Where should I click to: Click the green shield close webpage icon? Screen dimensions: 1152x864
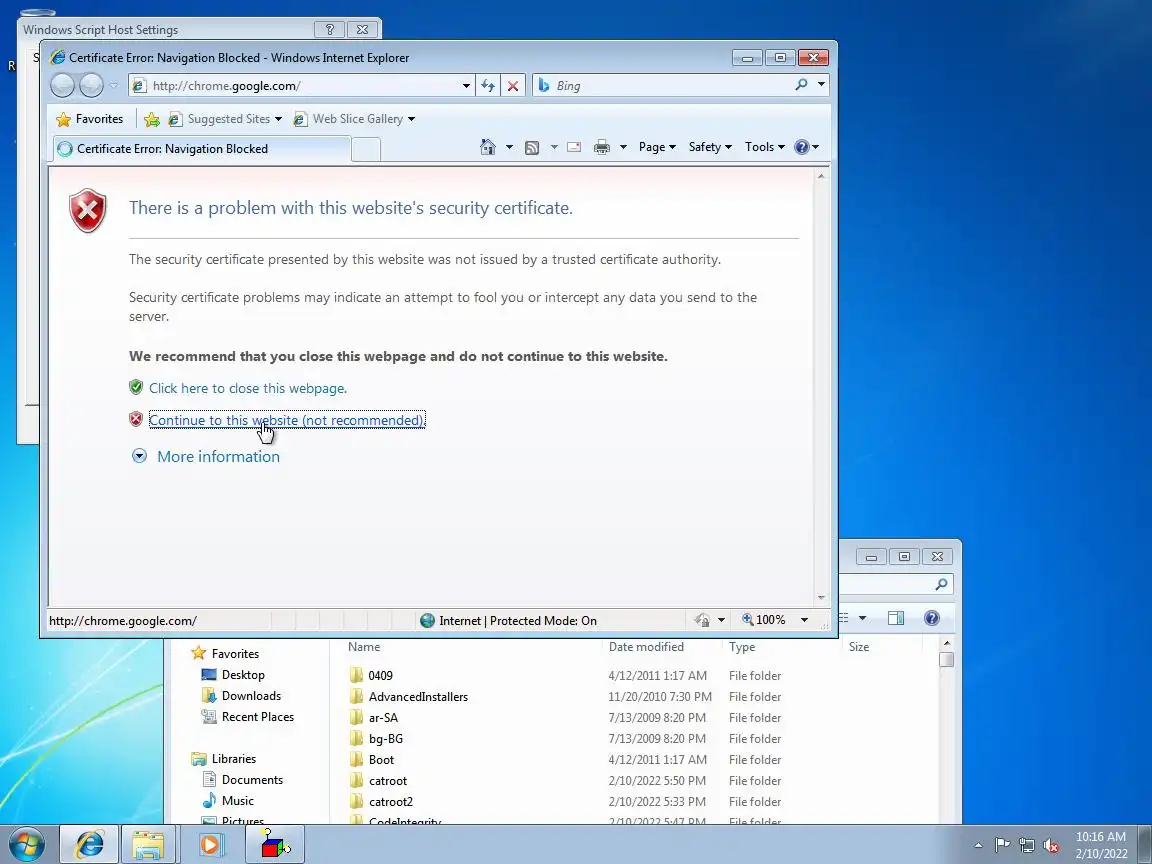coord(136,387)
